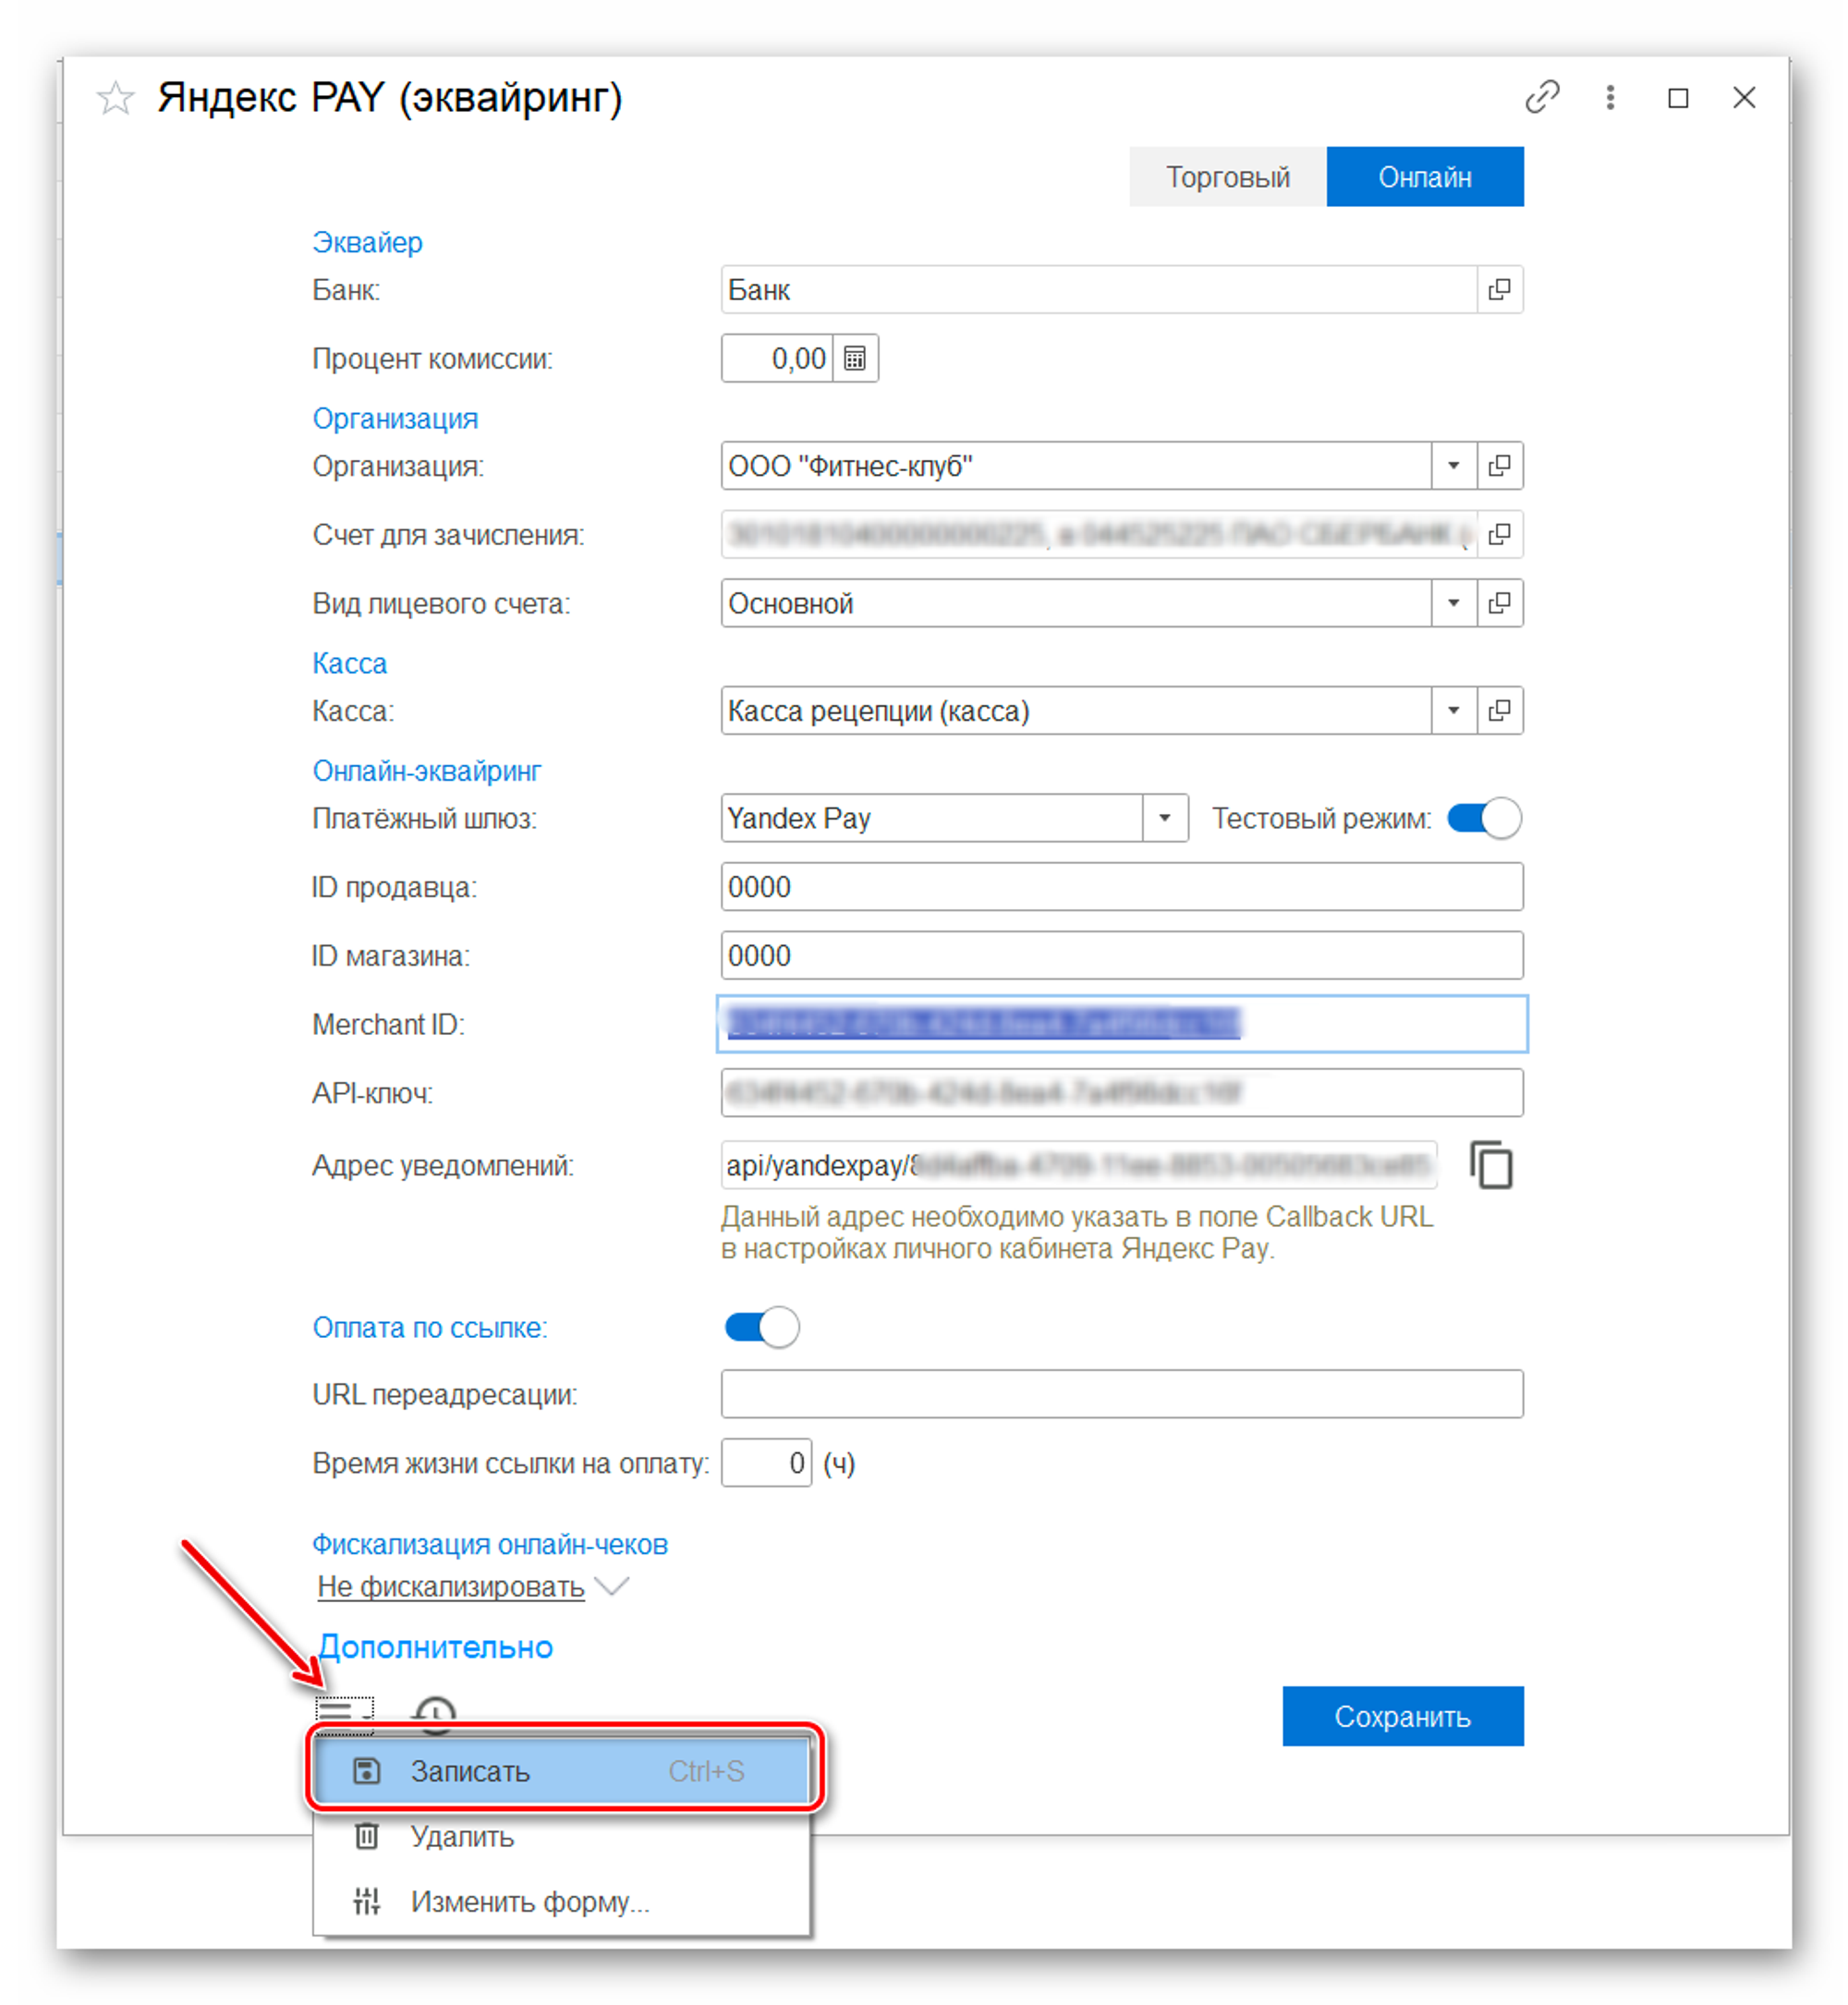Open Счет для зачисления record icon

click(x=1499, y=534)
